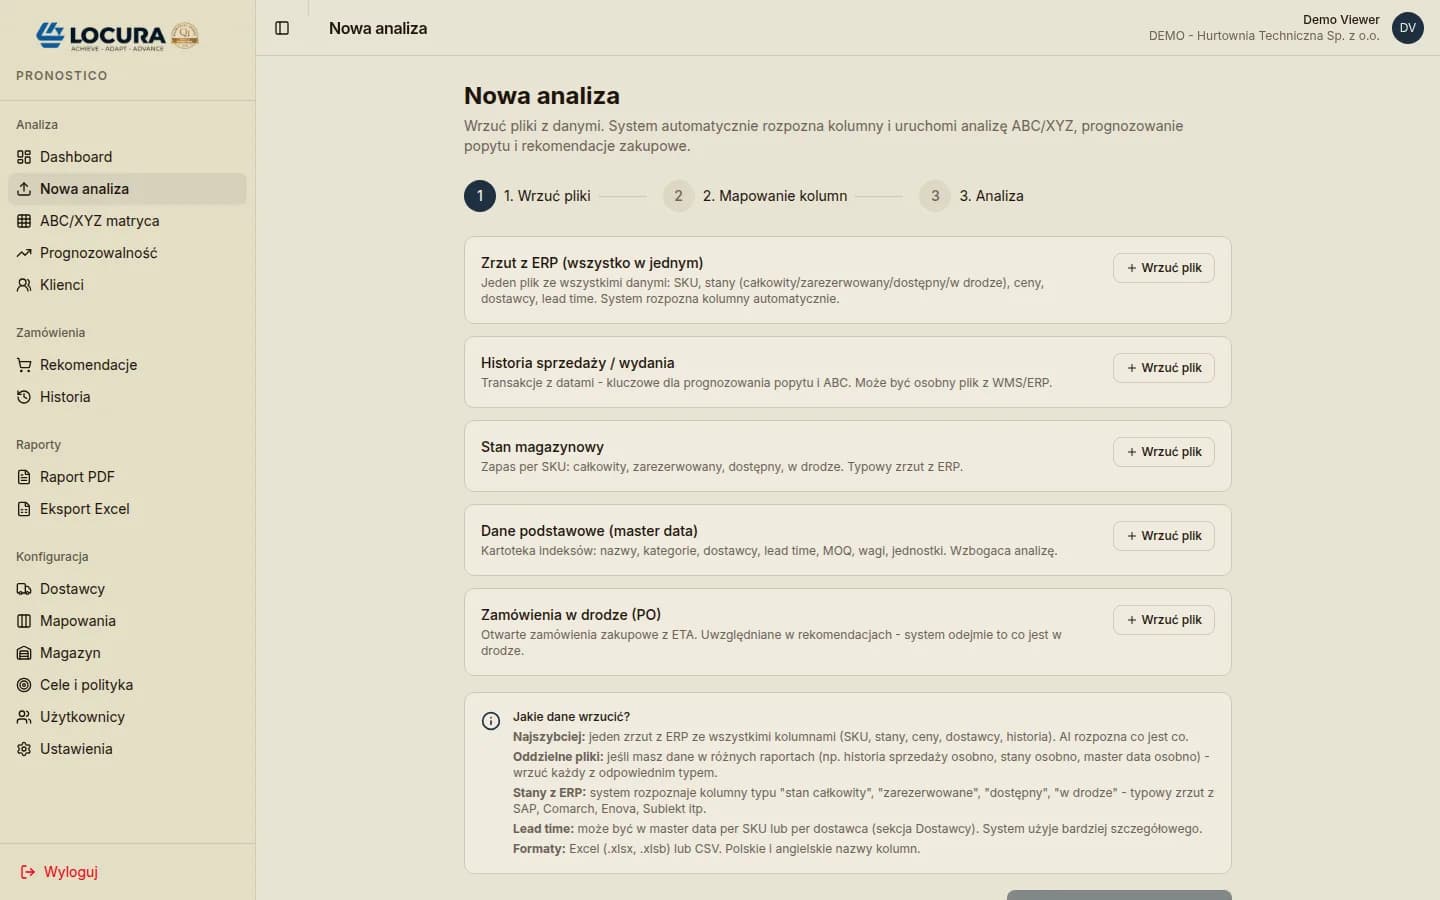Open the Dostawcy configuration page

pos(72,589)
